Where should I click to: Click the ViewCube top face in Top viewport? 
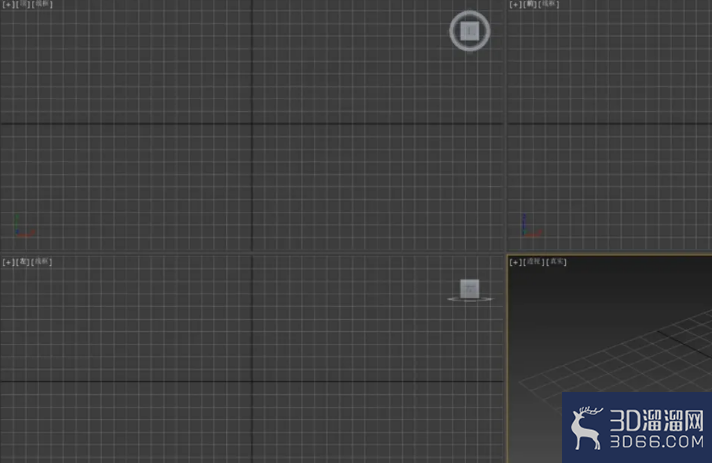click(470, 31)
